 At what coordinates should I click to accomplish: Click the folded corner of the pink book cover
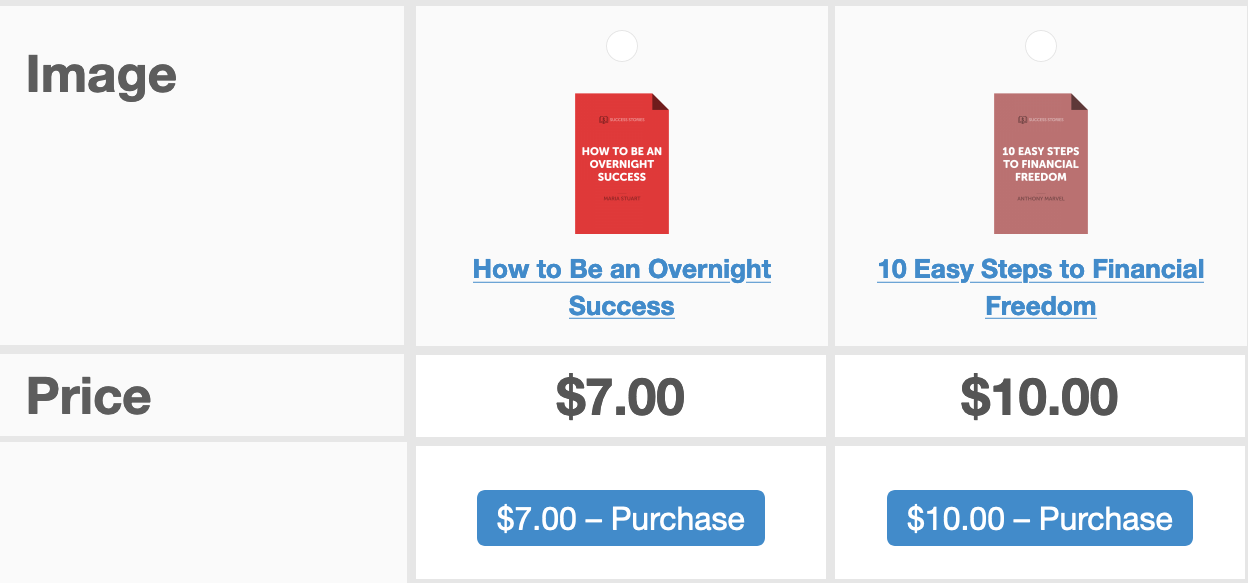1079,101
